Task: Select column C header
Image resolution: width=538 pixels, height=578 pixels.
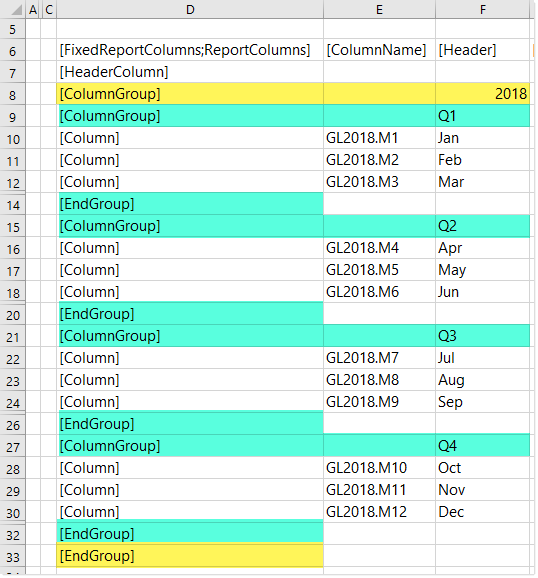Action: [49, 10]
